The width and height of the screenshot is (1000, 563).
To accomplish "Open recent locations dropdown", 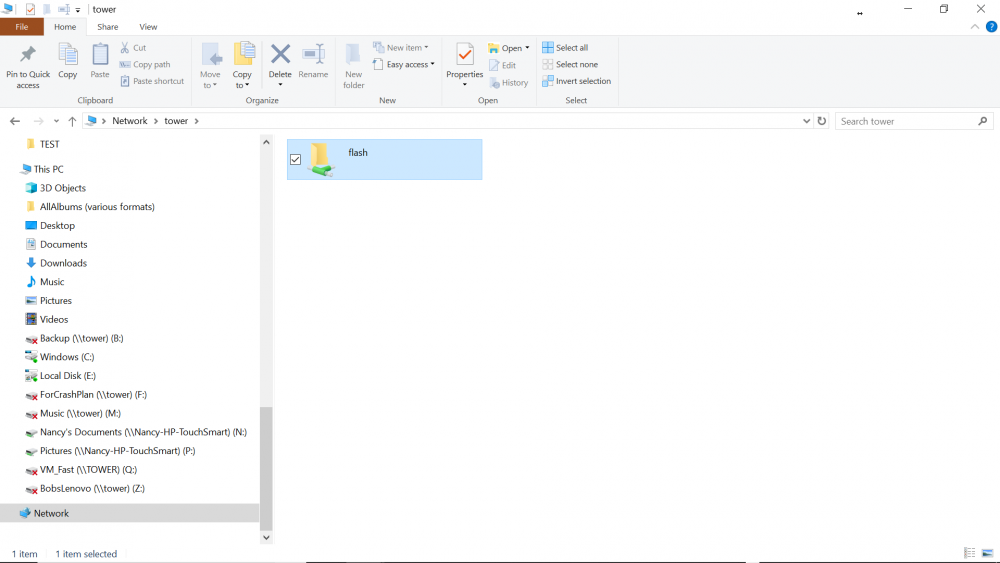I will click(x=56, y=121).
